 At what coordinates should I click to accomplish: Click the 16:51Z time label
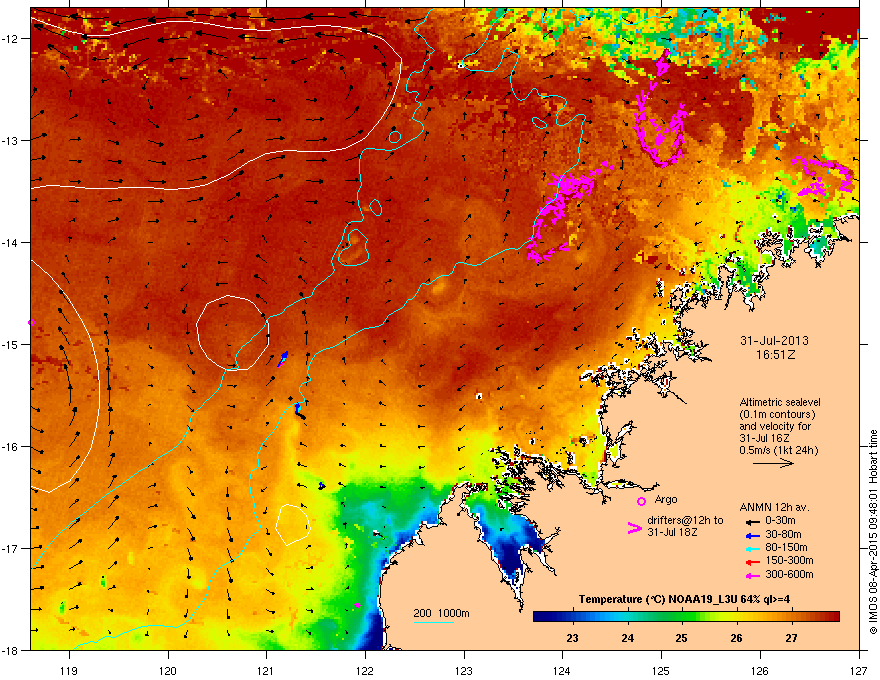click(775, 355)
